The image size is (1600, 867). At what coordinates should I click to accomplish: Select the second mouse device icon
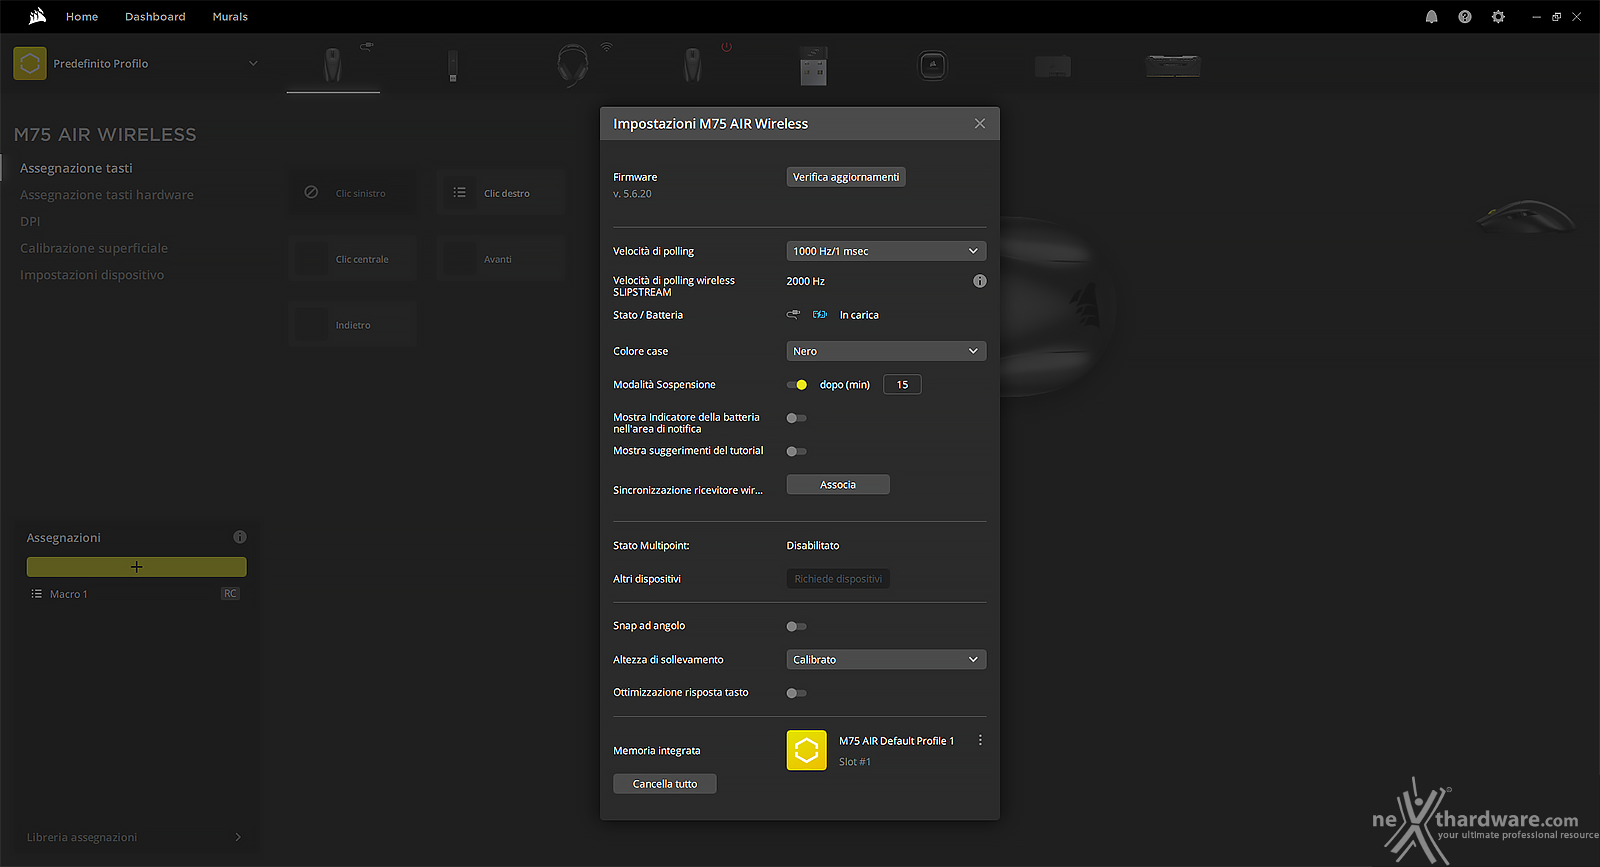(692, 65)
